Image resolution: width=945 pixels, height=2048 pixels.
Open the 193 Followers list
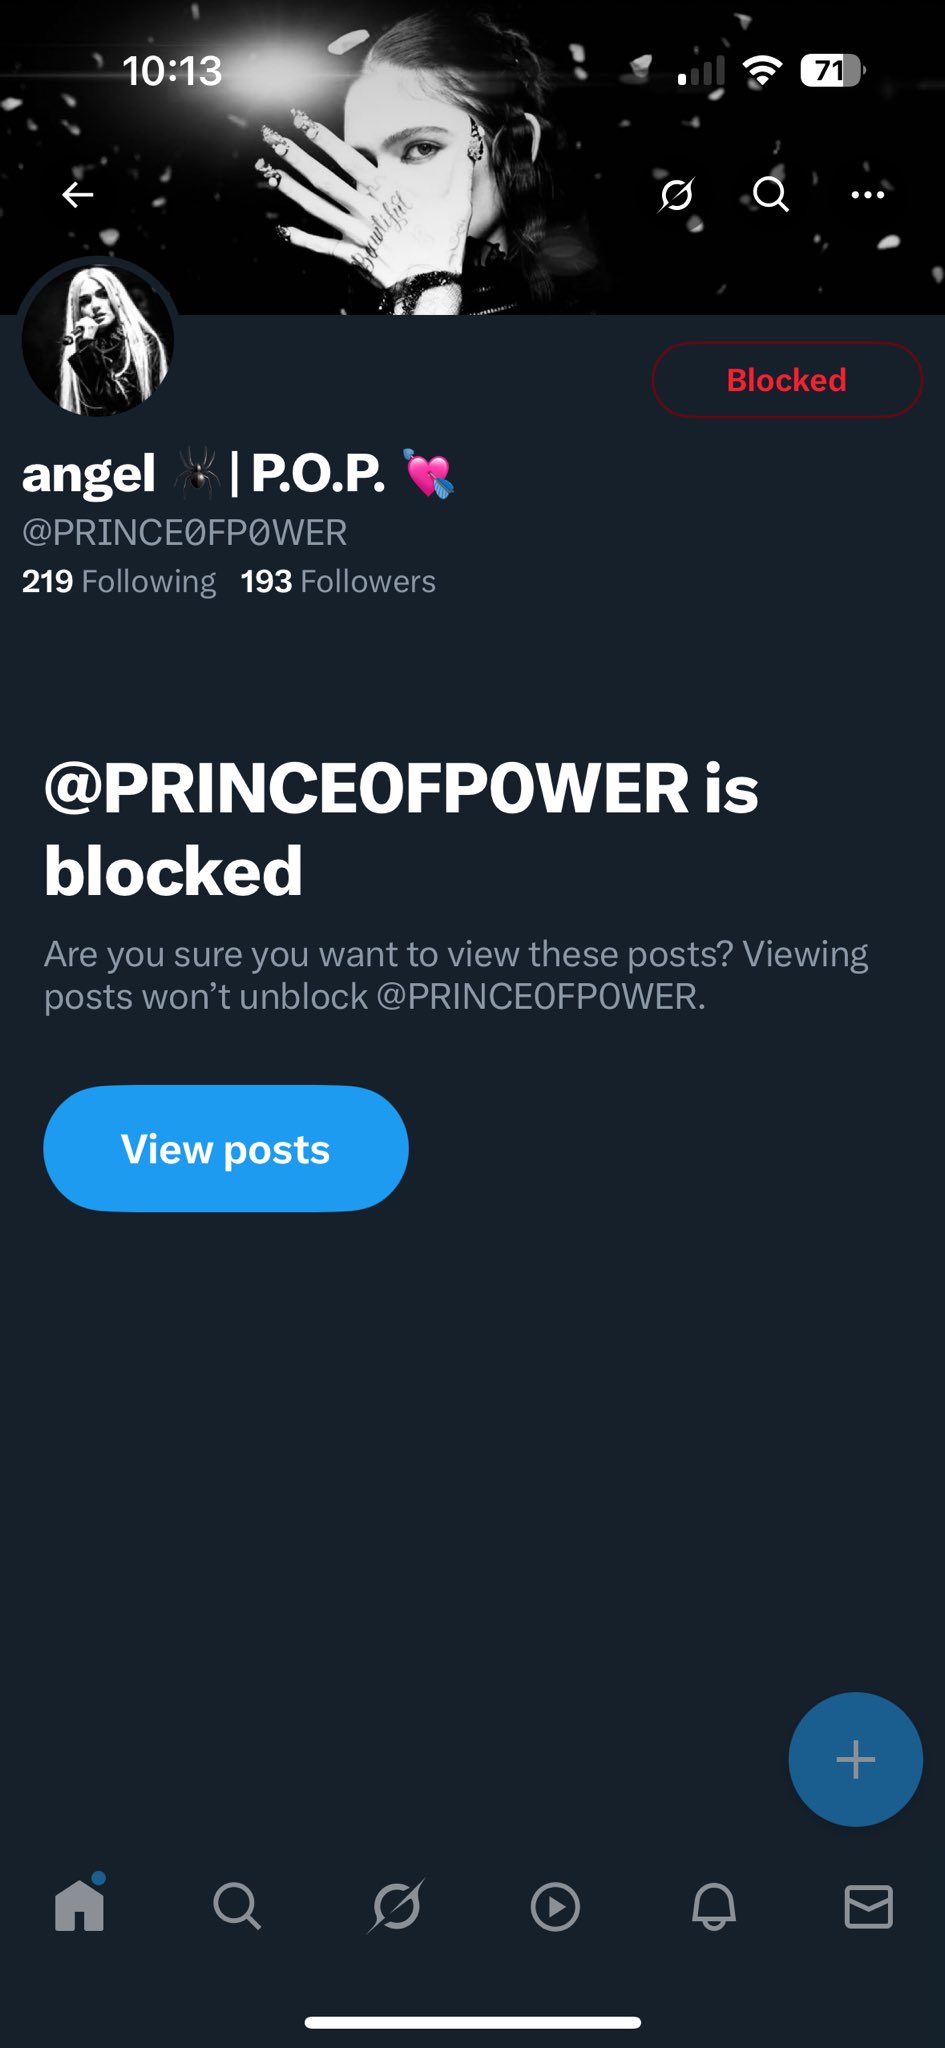pyautogui.click(x=338, y=581)
